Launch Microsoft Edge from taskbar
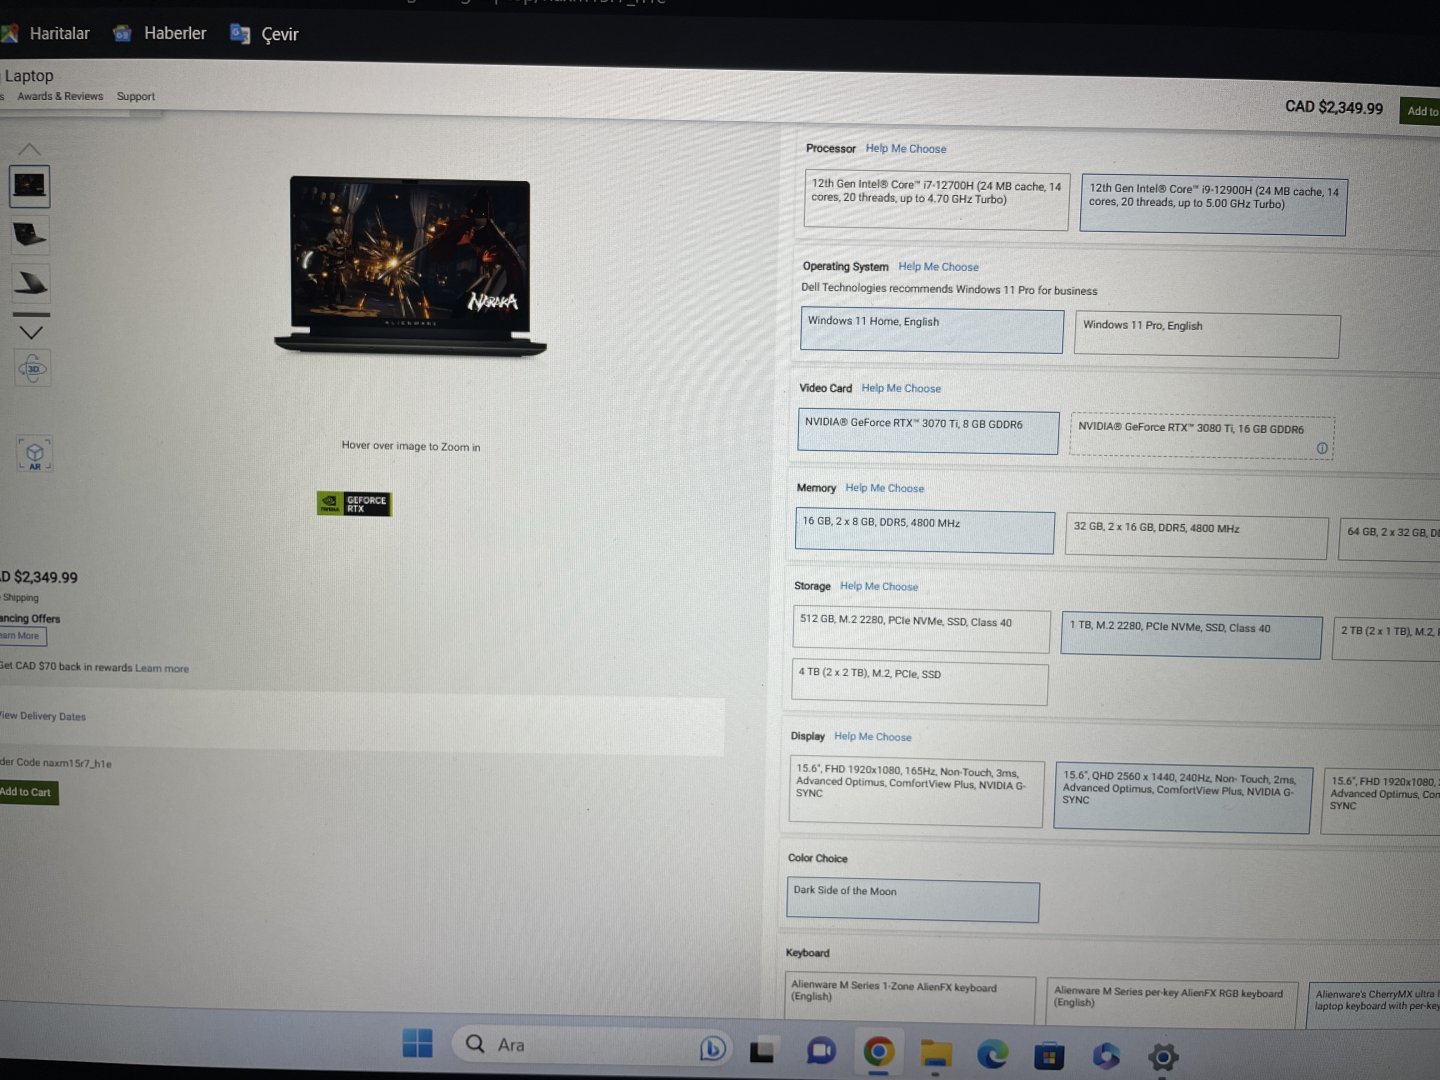The width and height of the screenshot is (1440, 1080). (993, 1054)
